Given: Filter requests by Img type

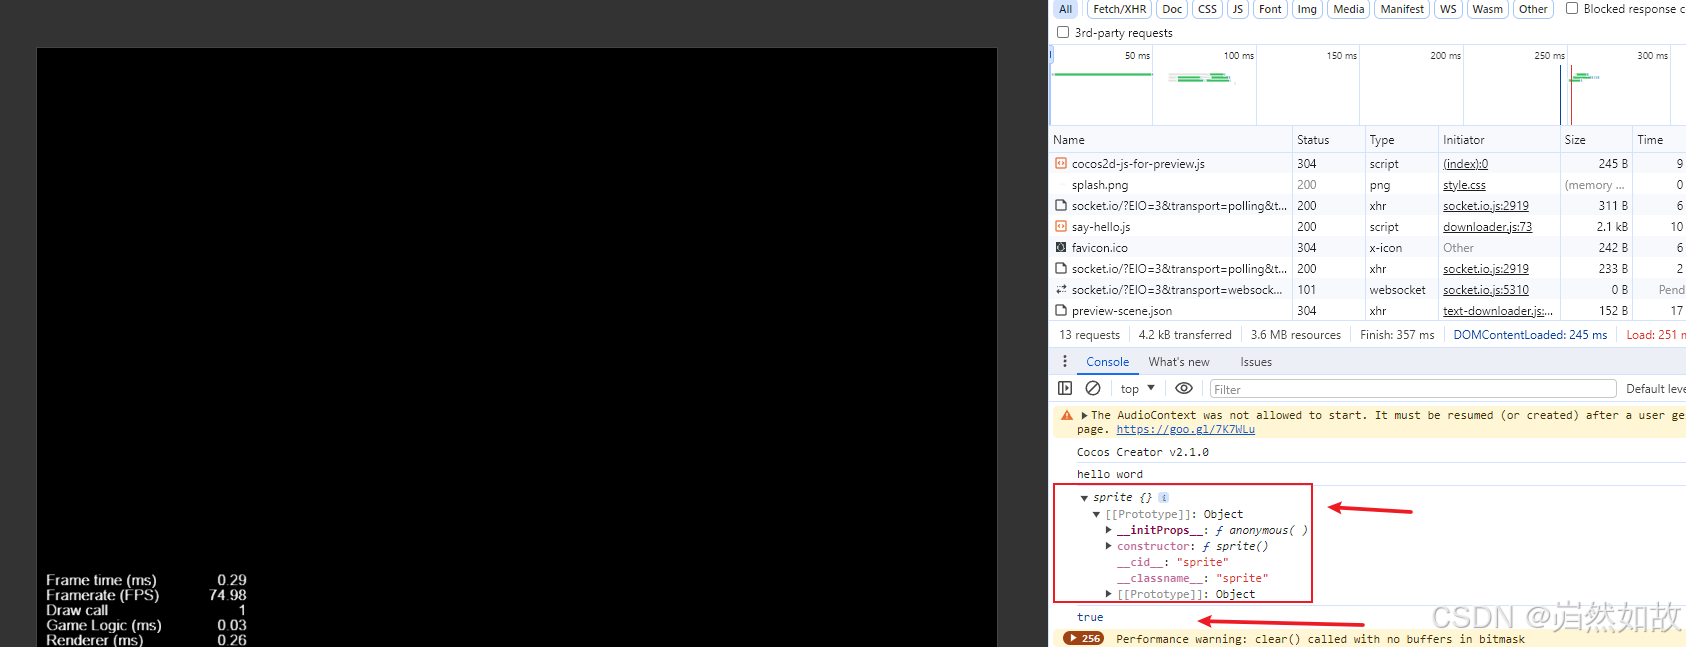Looking at the screenshot, I should [x=1307, y=9].
